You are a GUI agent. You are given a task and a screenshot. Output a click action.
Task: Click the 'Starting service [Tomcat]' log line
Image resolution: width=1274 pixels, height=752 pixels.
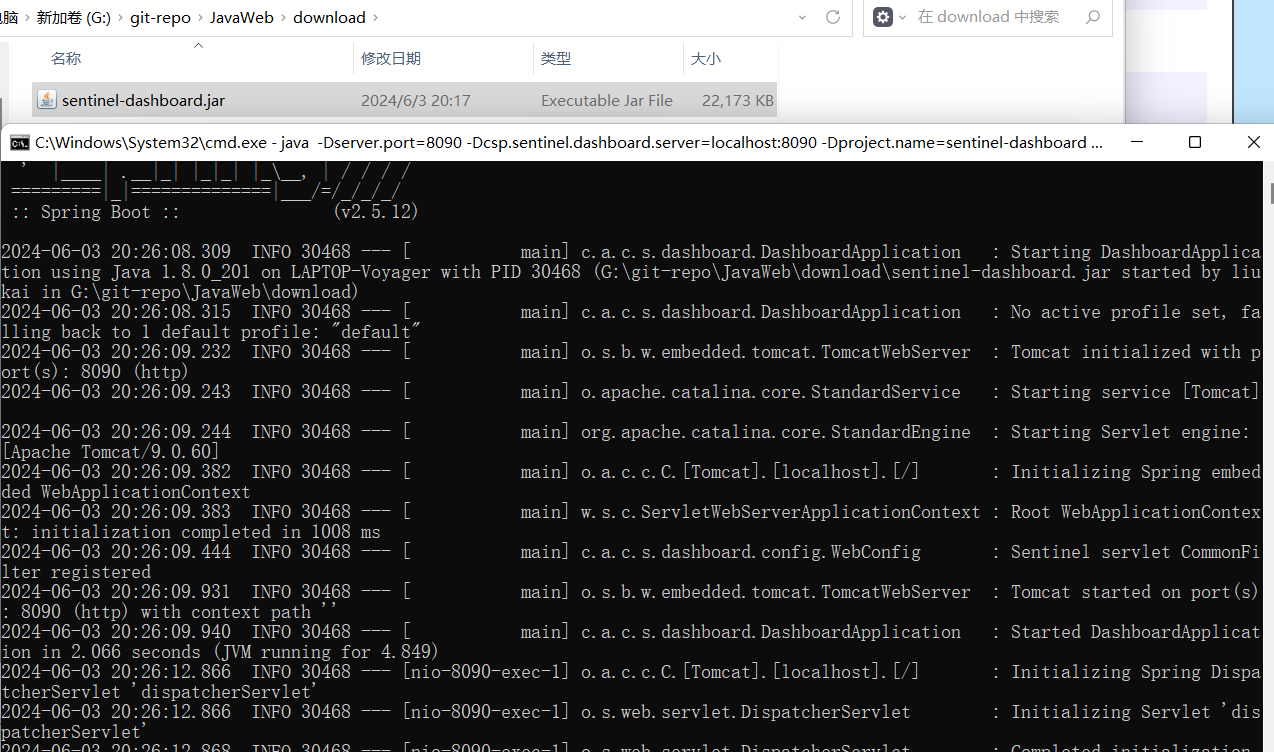(630, 392)
